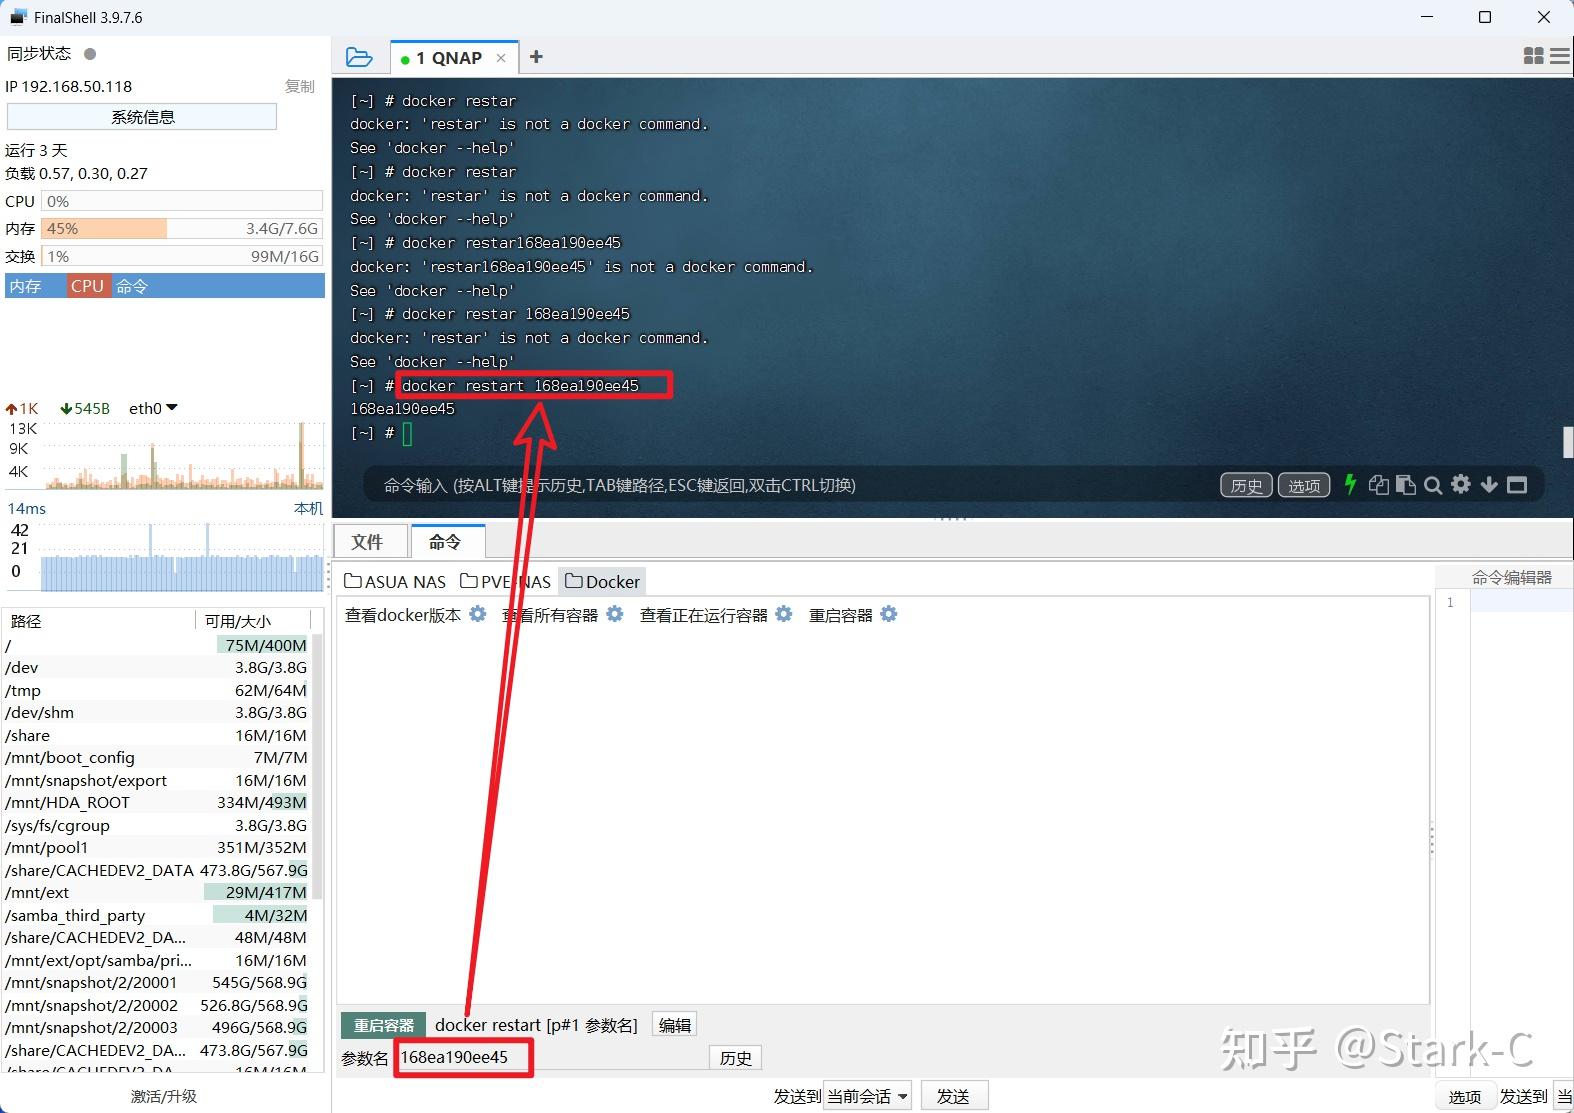Open the 当前会话 send-target dropdown
Viewport: 1574px width, 1113px height.
(x=867, y=1096)
